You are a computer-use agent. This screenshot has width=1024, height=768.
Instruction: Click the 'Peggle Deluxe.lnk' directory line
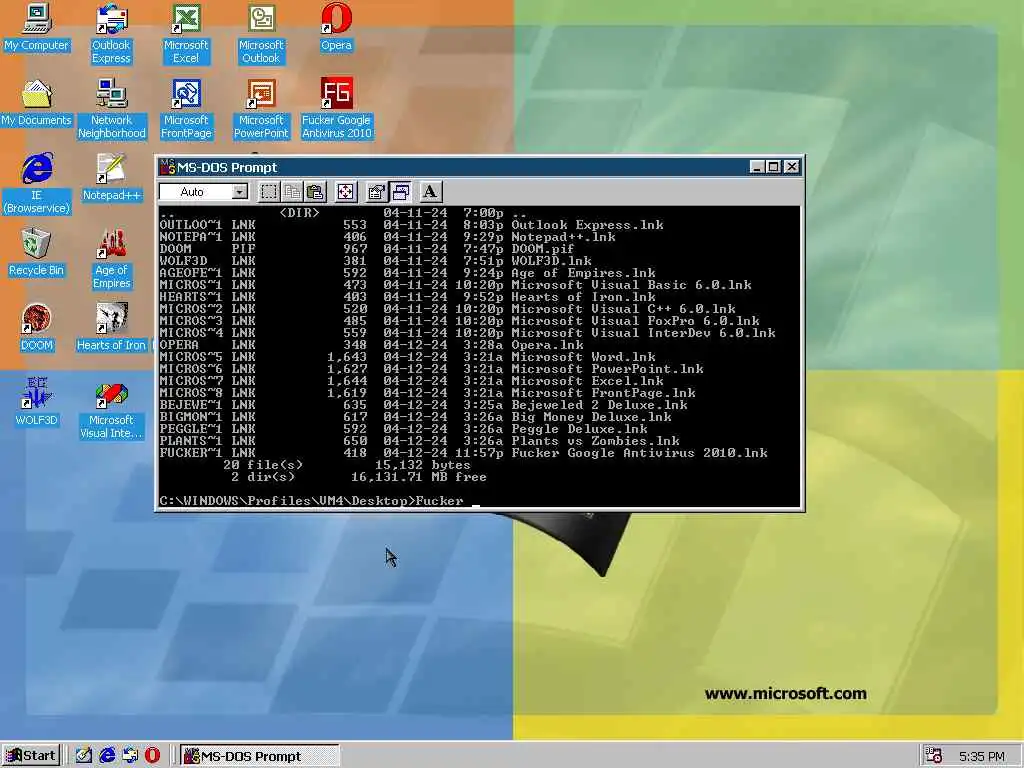pyautogui.click(x=404, y=428)
